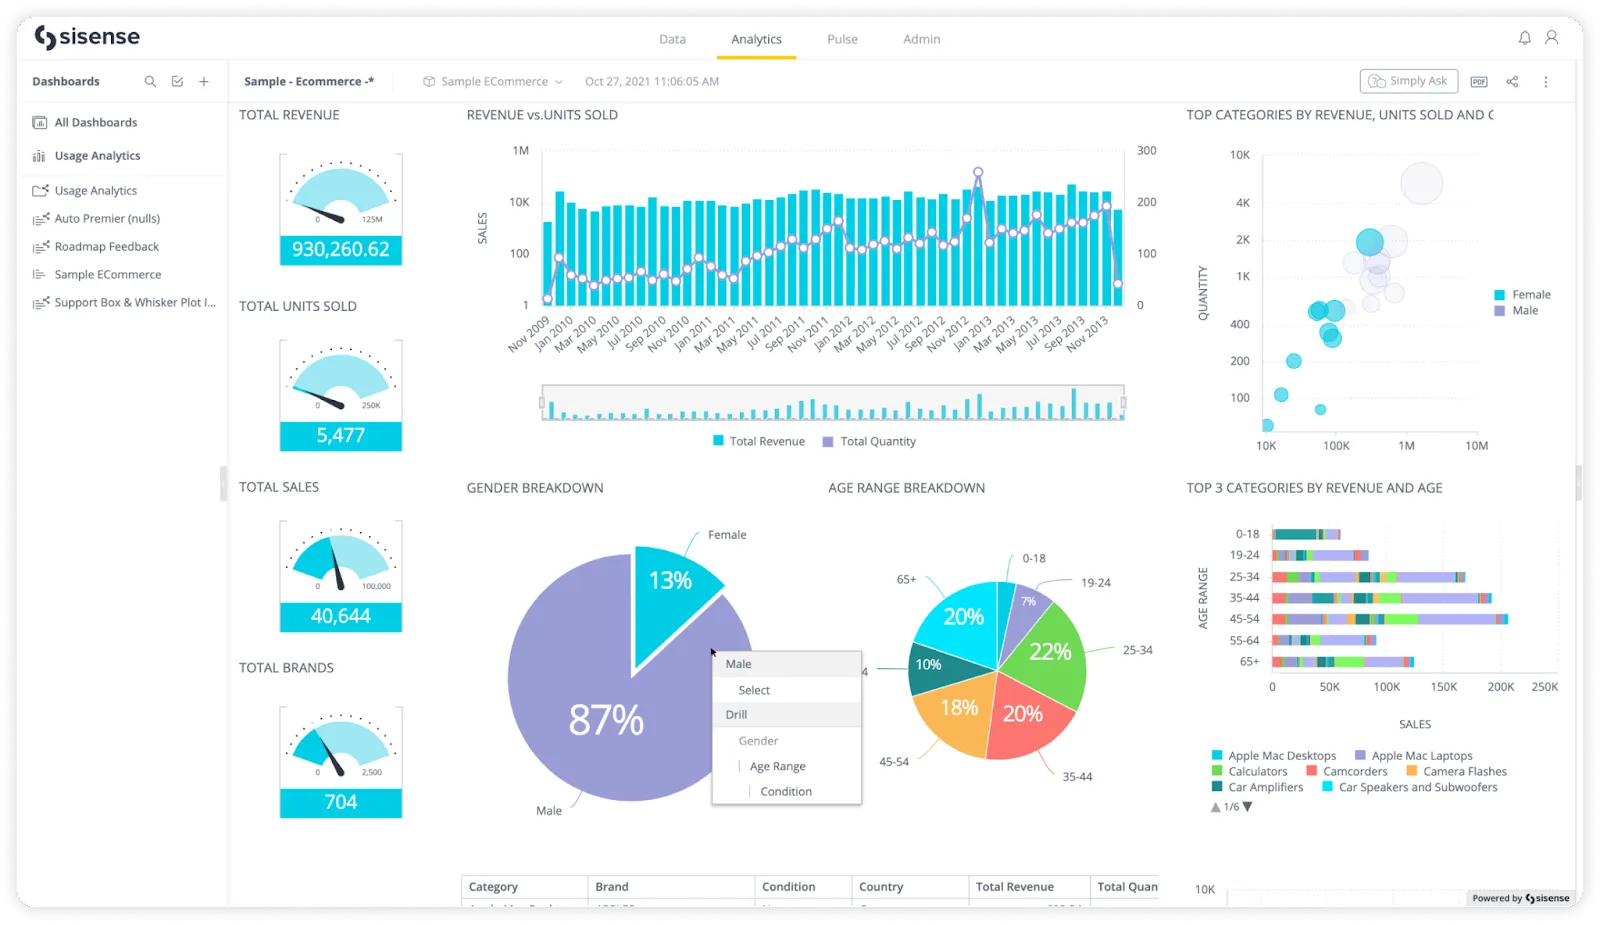Open the Auto Premier (nulls) dashboard

(x=107, y=218)
